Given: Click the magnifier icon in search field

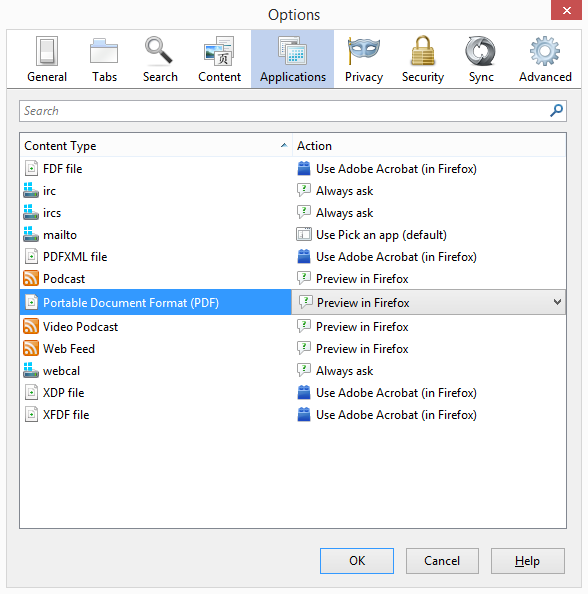Looking at the screenshot, I should tap(556, 111).
